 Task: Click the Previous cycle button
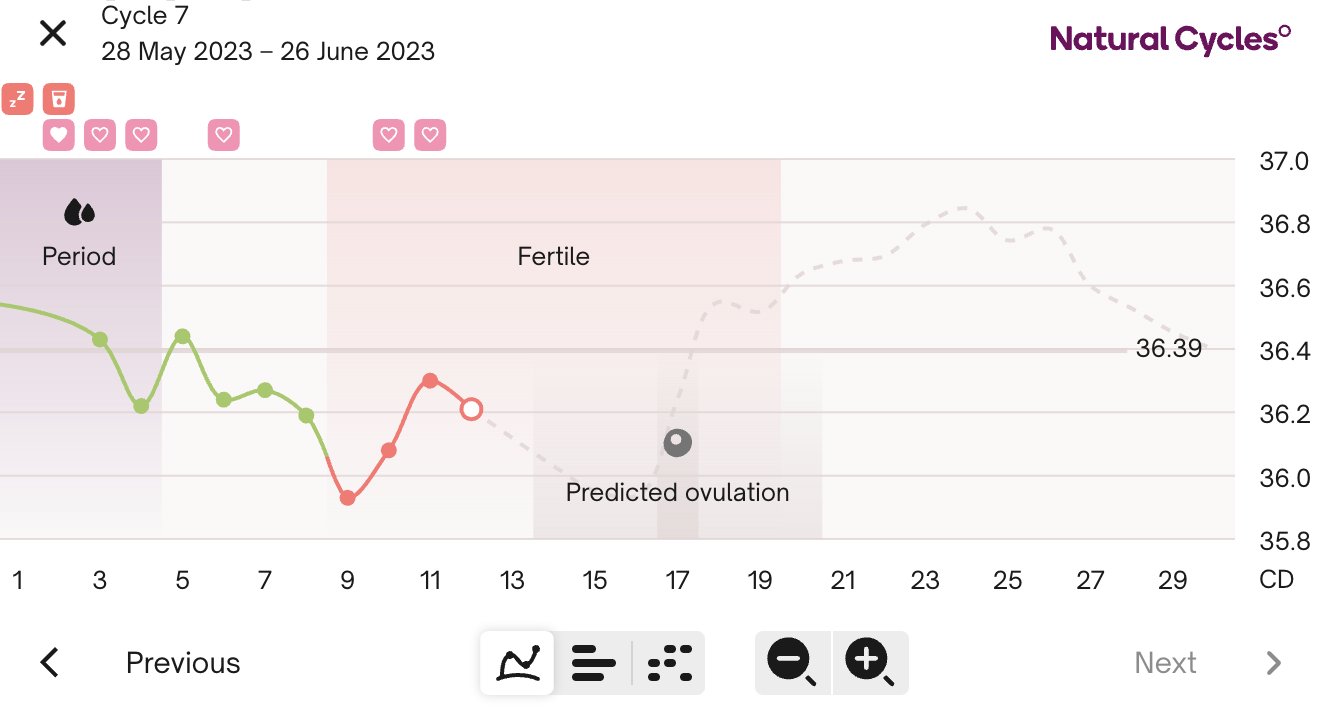pos(182,662)
